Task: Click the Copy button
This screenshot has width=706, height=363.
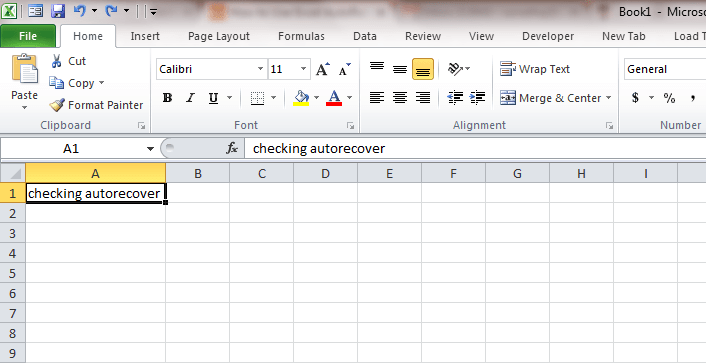Action: pyautogui.click(x=72, y=83)
